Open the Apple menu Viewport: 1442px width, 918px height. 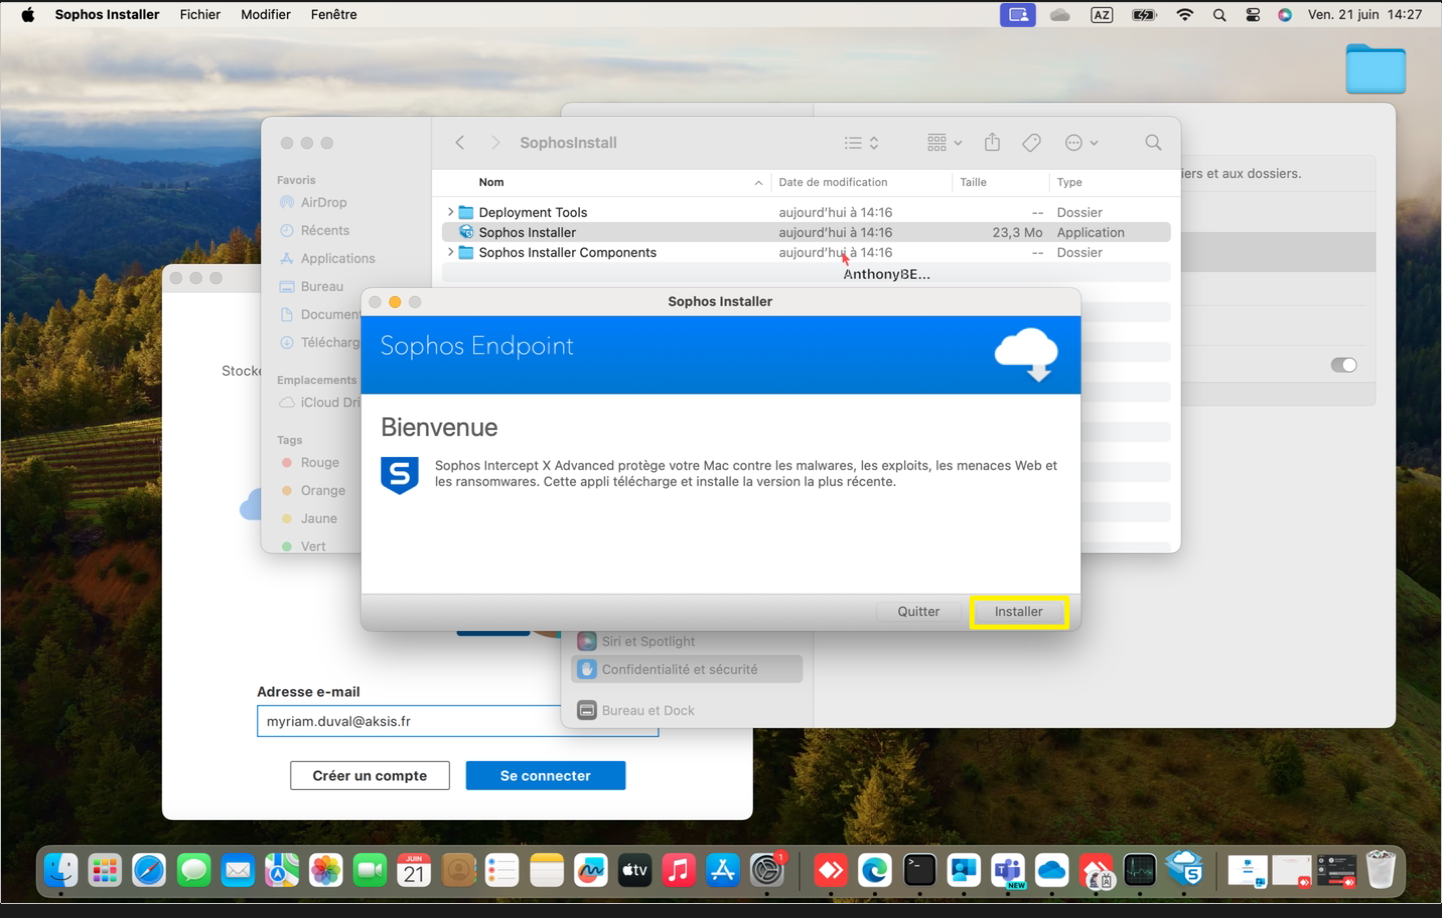click(27, 15)
